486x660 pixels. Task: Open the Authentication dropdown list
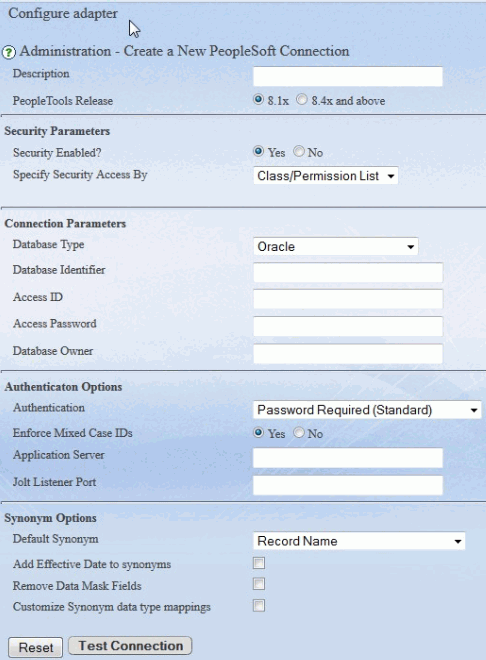pyautogui.click(x=367, y=410)
